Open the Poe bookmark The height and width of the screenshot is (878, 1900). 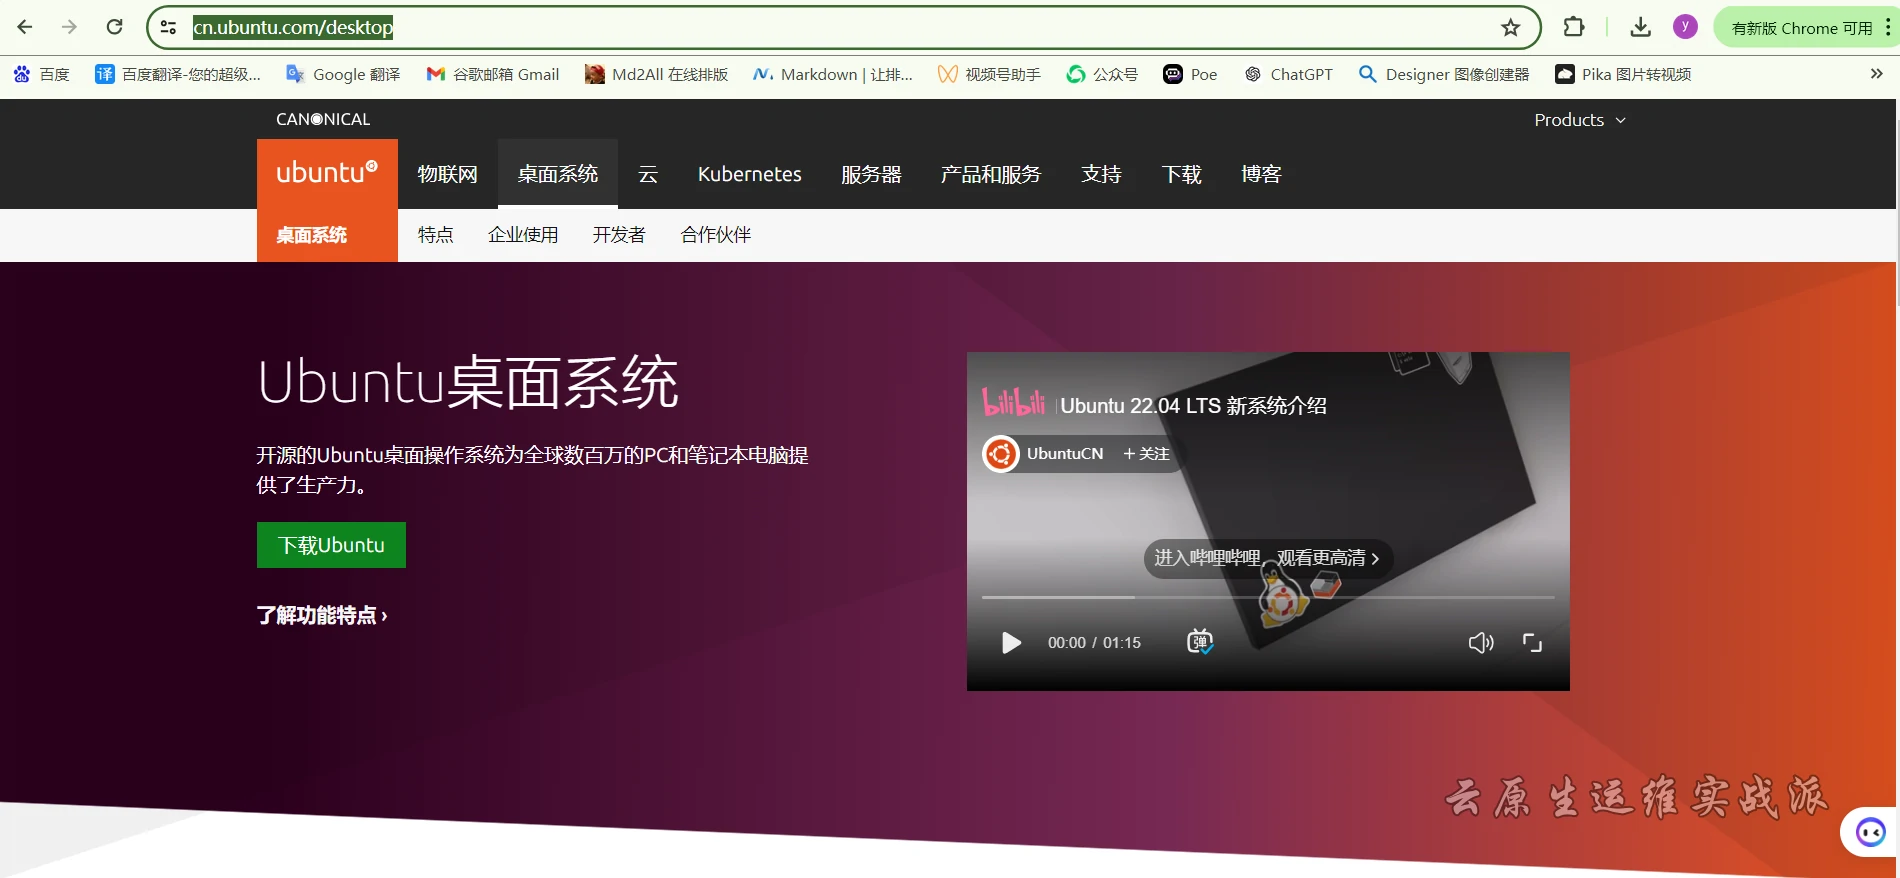click(1190, 74)
